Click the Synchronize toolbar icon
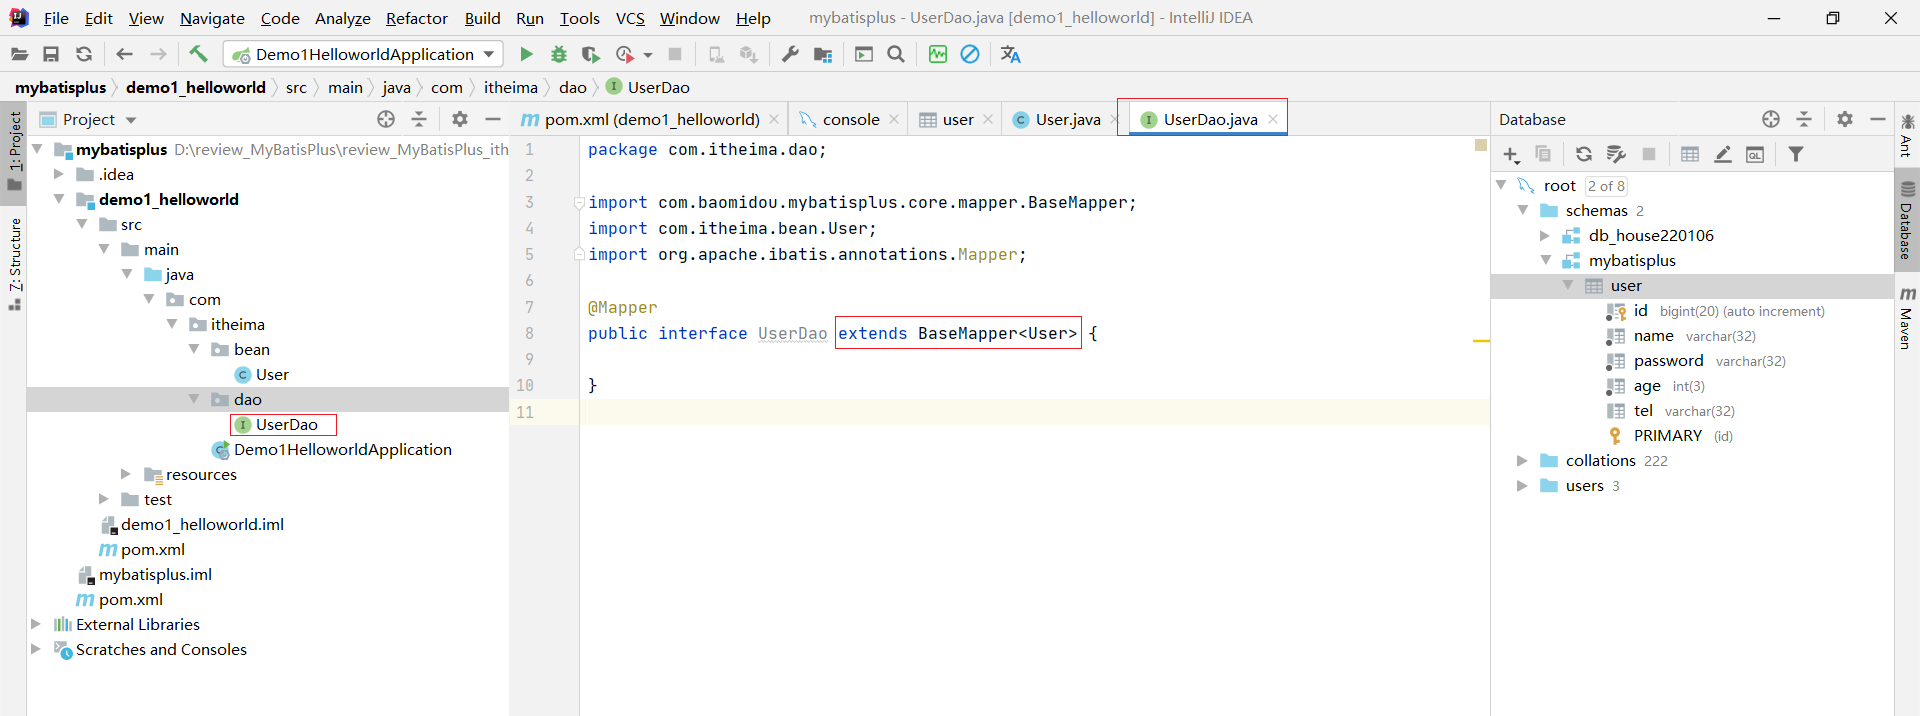Viewport: 1920px width, 716px height. pos(84,54)
